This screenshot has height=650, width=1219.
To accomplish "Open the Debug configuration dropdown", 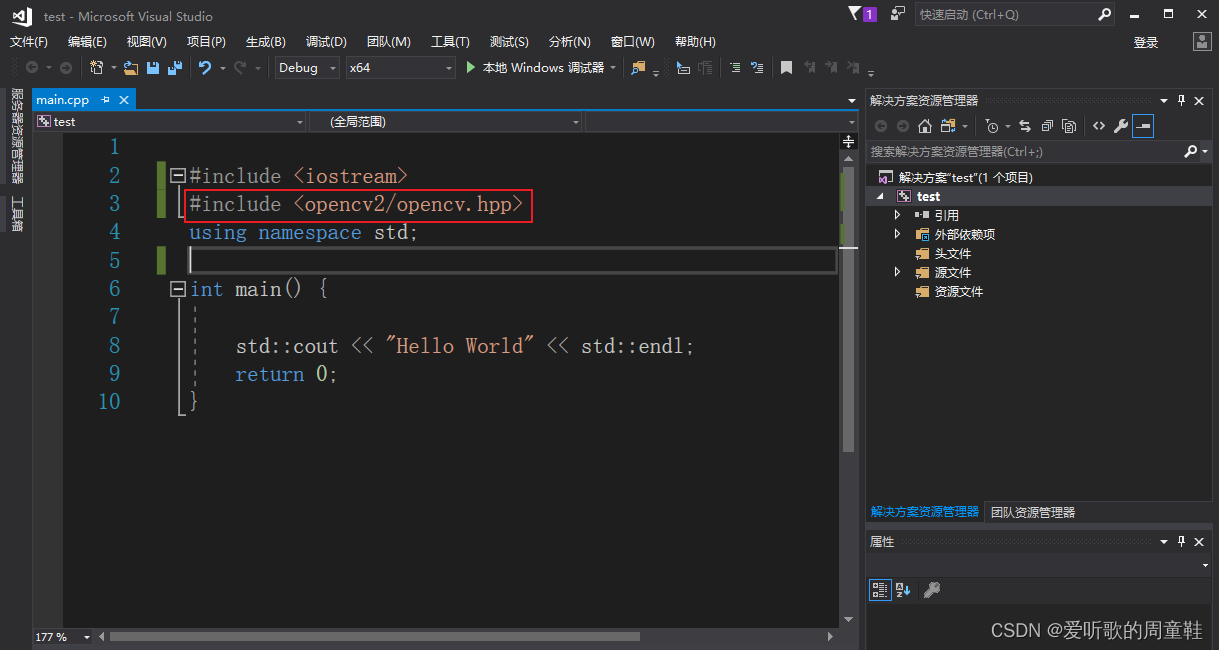I will pos(306,68).
